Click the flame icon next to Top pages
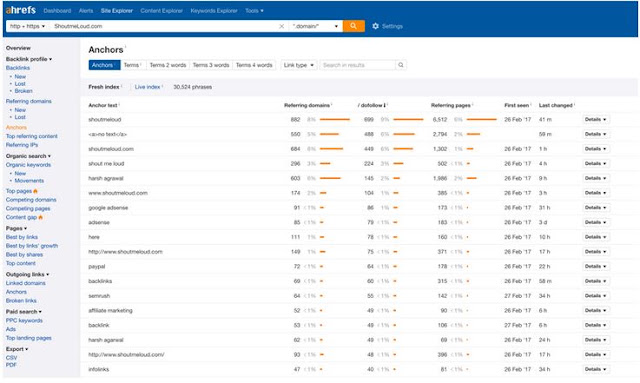This screenshot has height=383, width=640. coord(36,191)
